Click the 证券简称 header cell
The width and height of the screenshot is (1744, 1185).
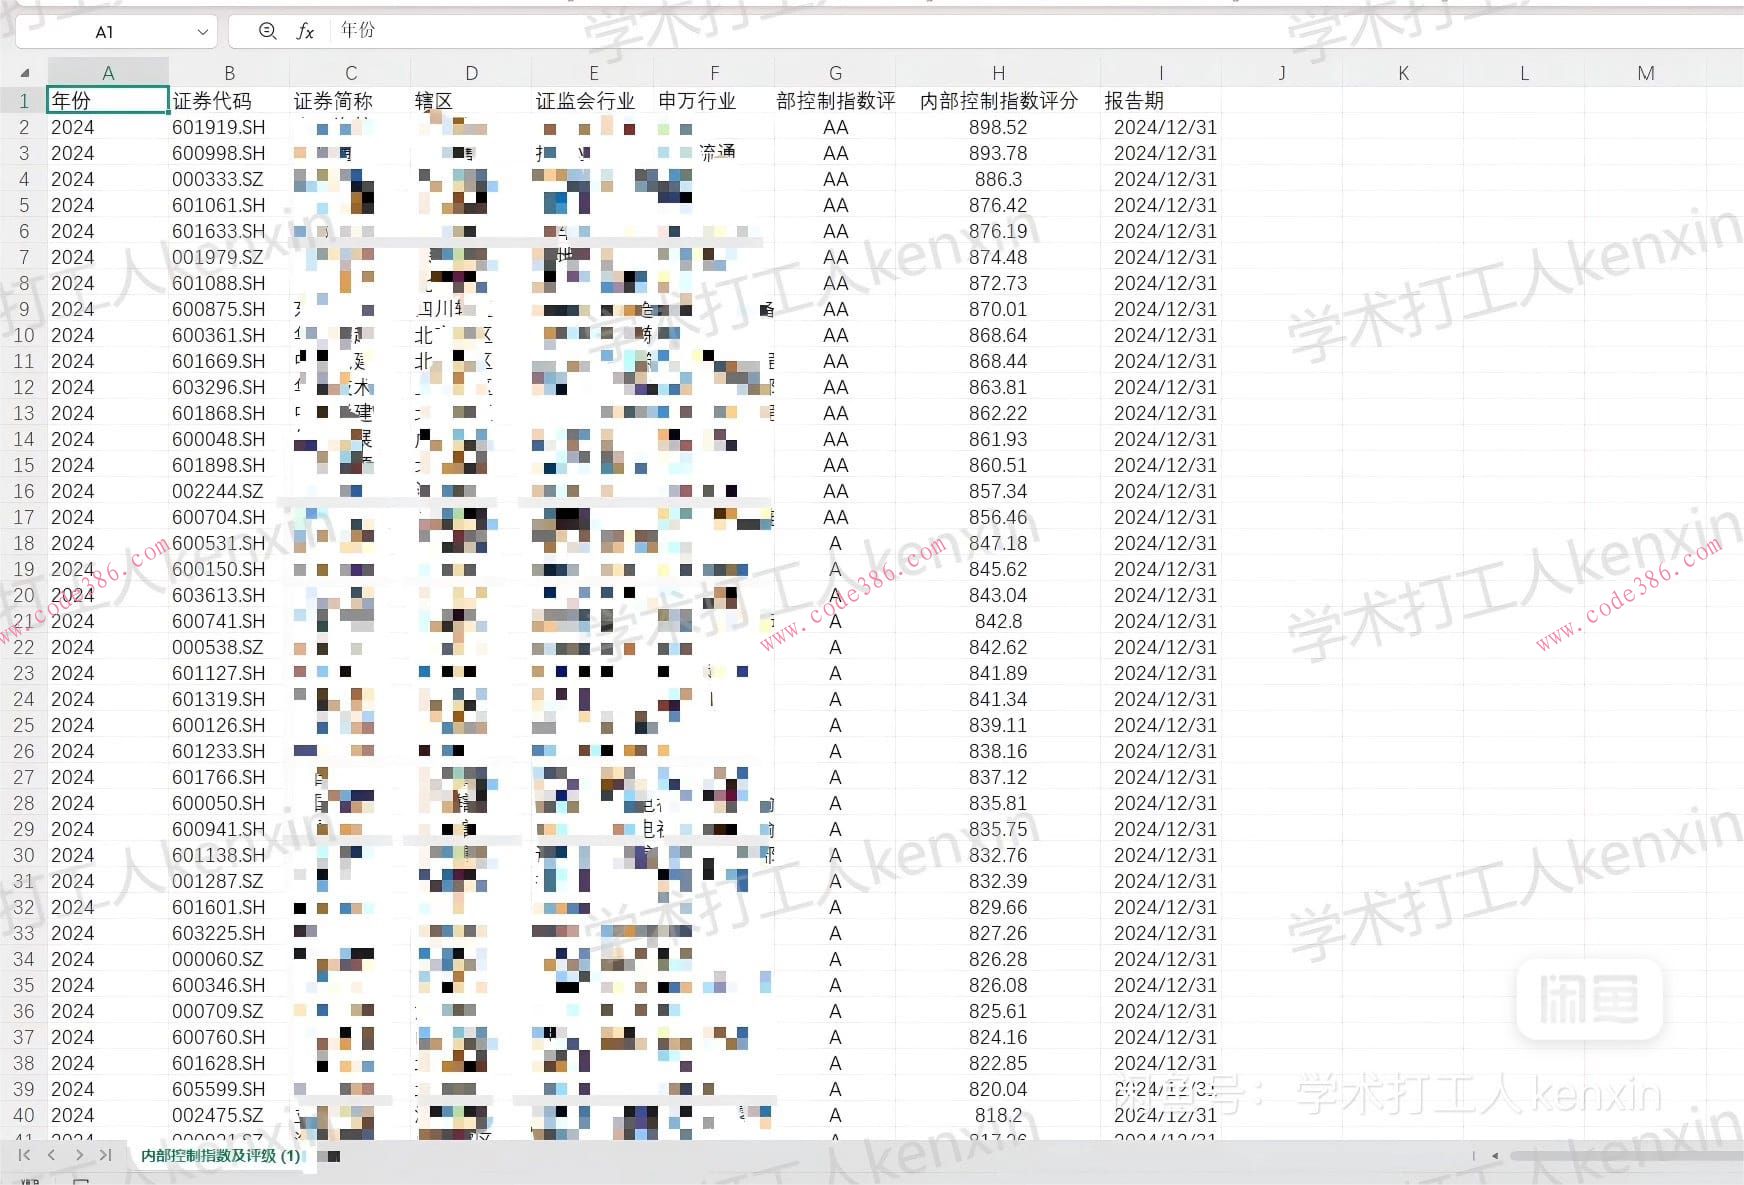(350, 100)
